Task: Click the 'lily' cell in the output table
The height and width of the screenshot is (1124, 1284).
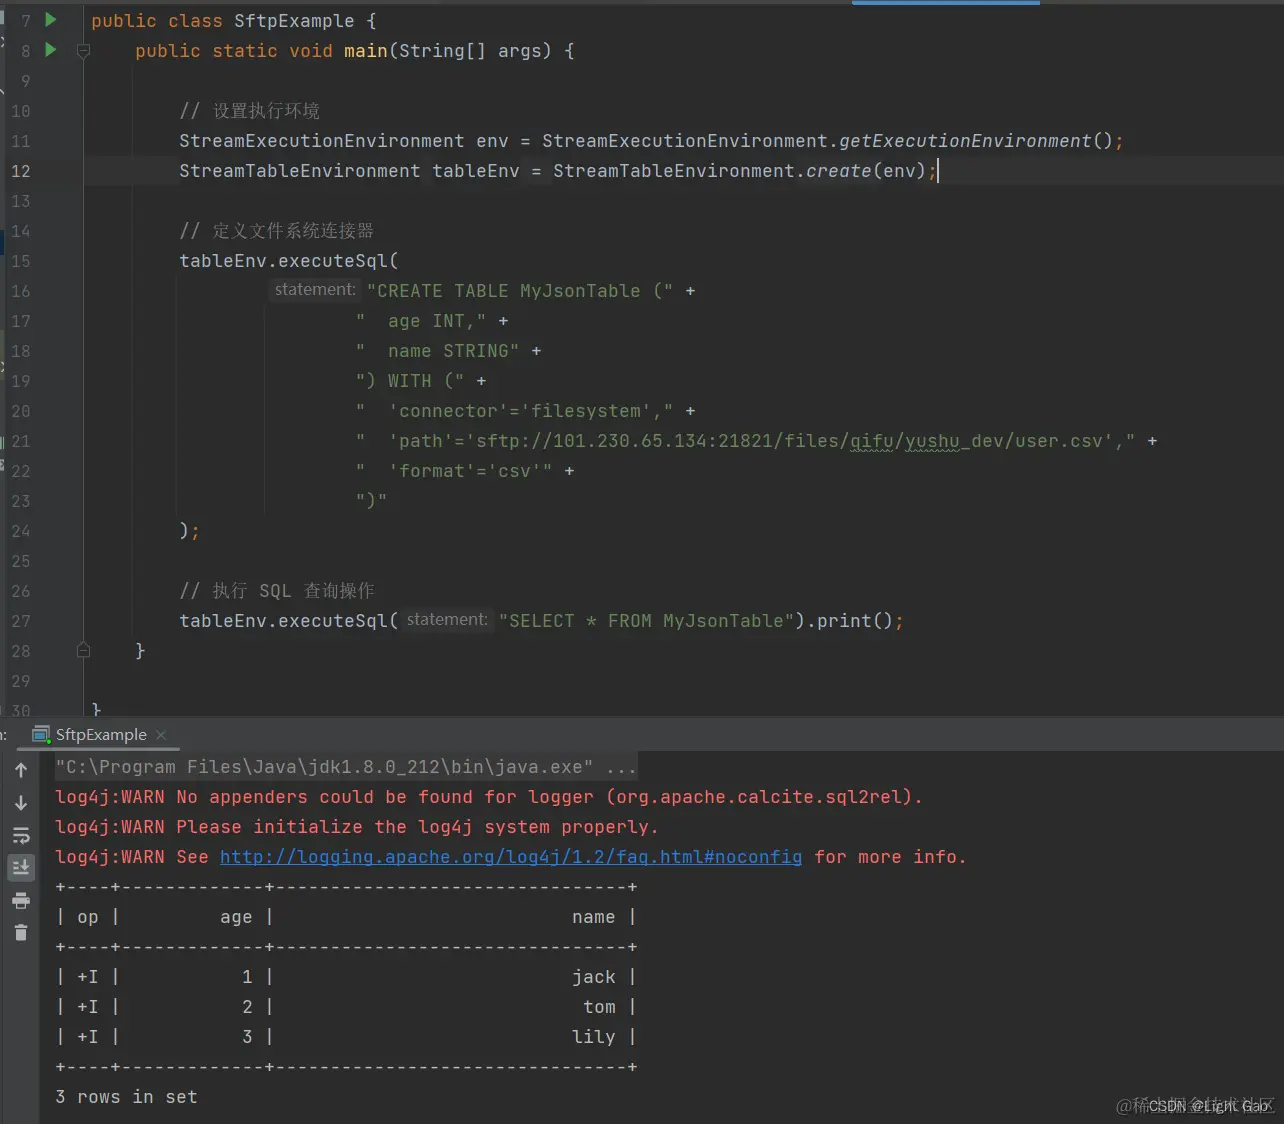Action: (593, 1037)
